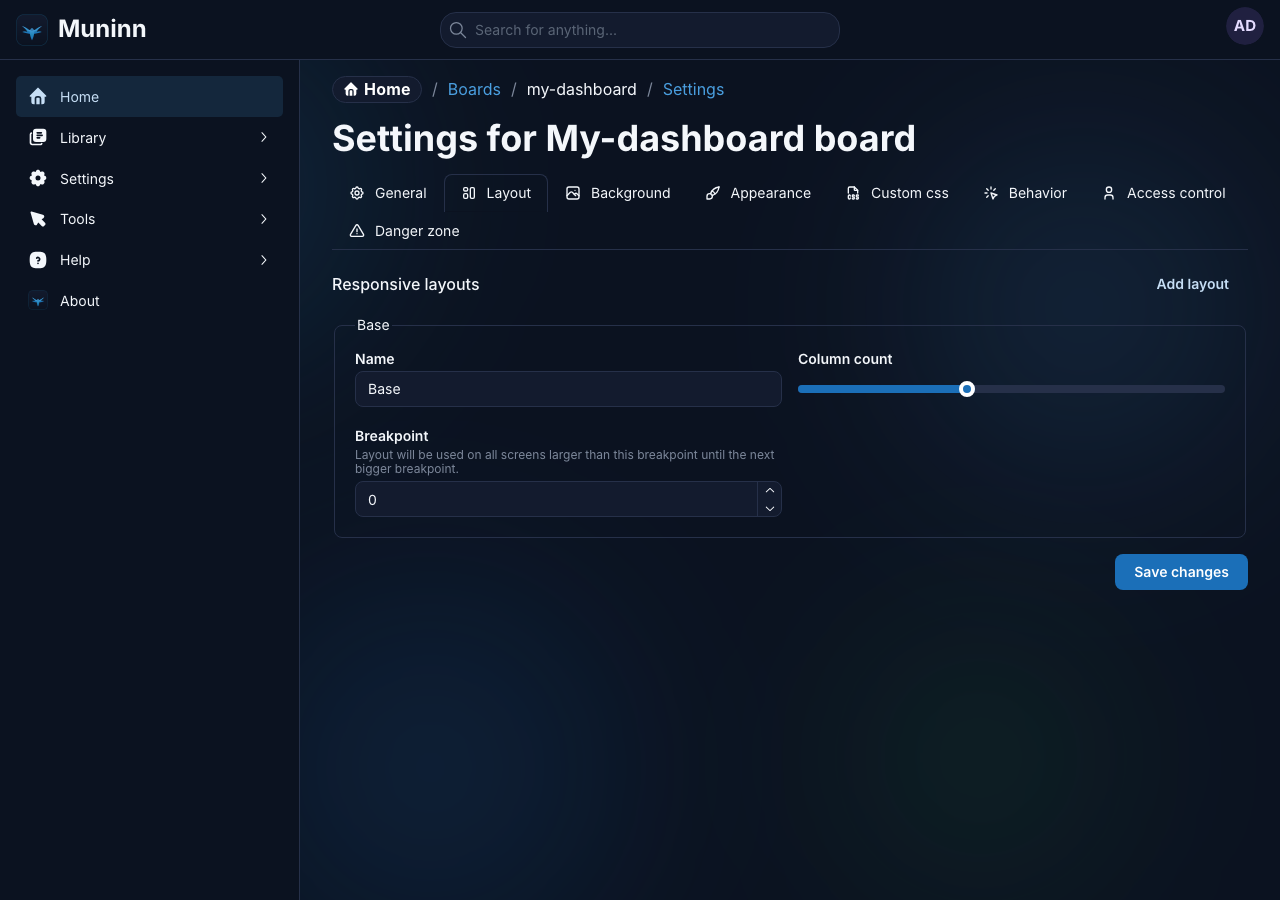The width and height of the screenshot is (1280, 900).
Task: Click the Tools cursor sidebar icon
Action: tap(38, 219)
